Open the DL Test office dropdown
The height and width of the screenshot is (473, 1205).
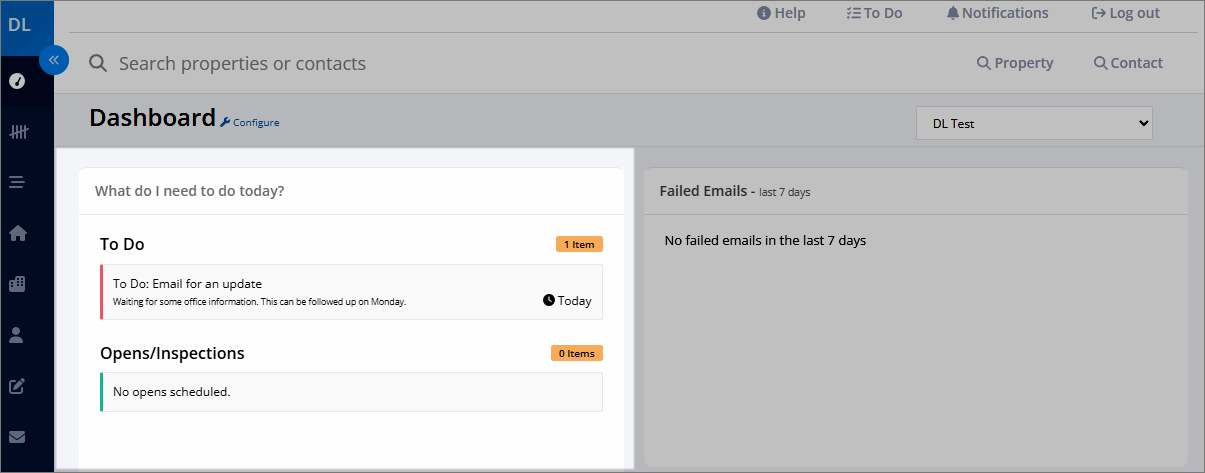tap(1034, 123)
